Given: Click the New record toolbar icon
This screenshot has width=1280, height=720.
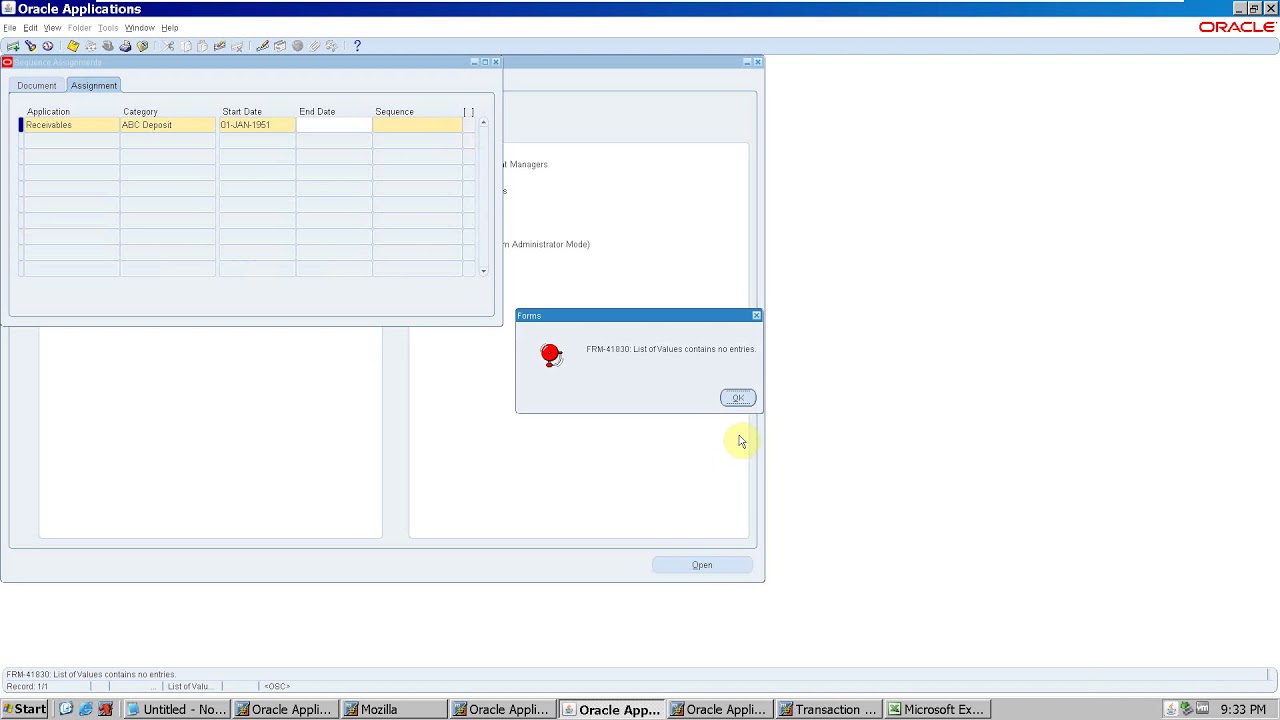Looking at the screenshot, I should 13,46.
